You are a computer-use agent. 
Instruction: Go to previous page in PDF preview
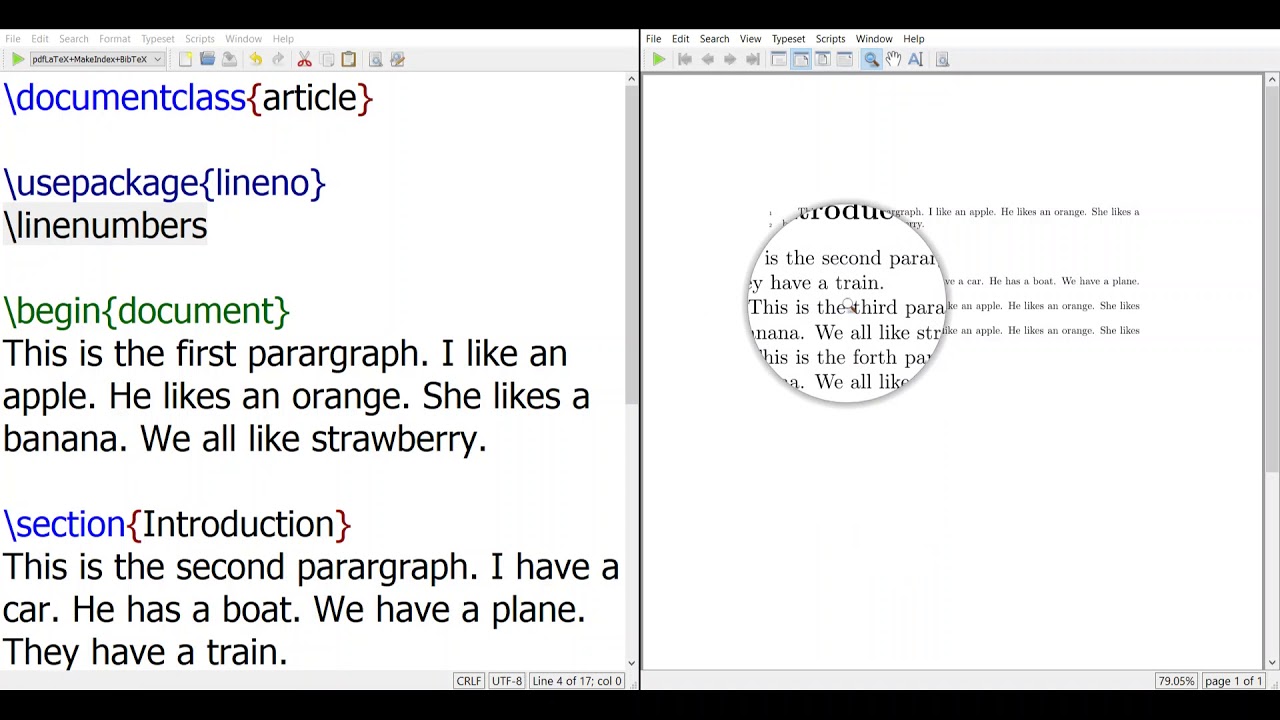(708, 60)
